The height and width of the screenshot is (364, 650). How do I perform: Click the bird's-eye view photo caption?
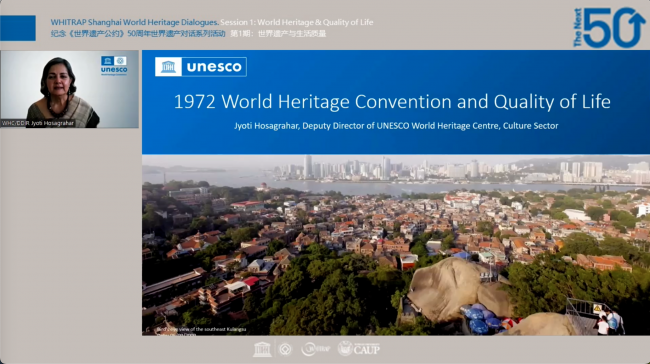(x=201, y=330)
